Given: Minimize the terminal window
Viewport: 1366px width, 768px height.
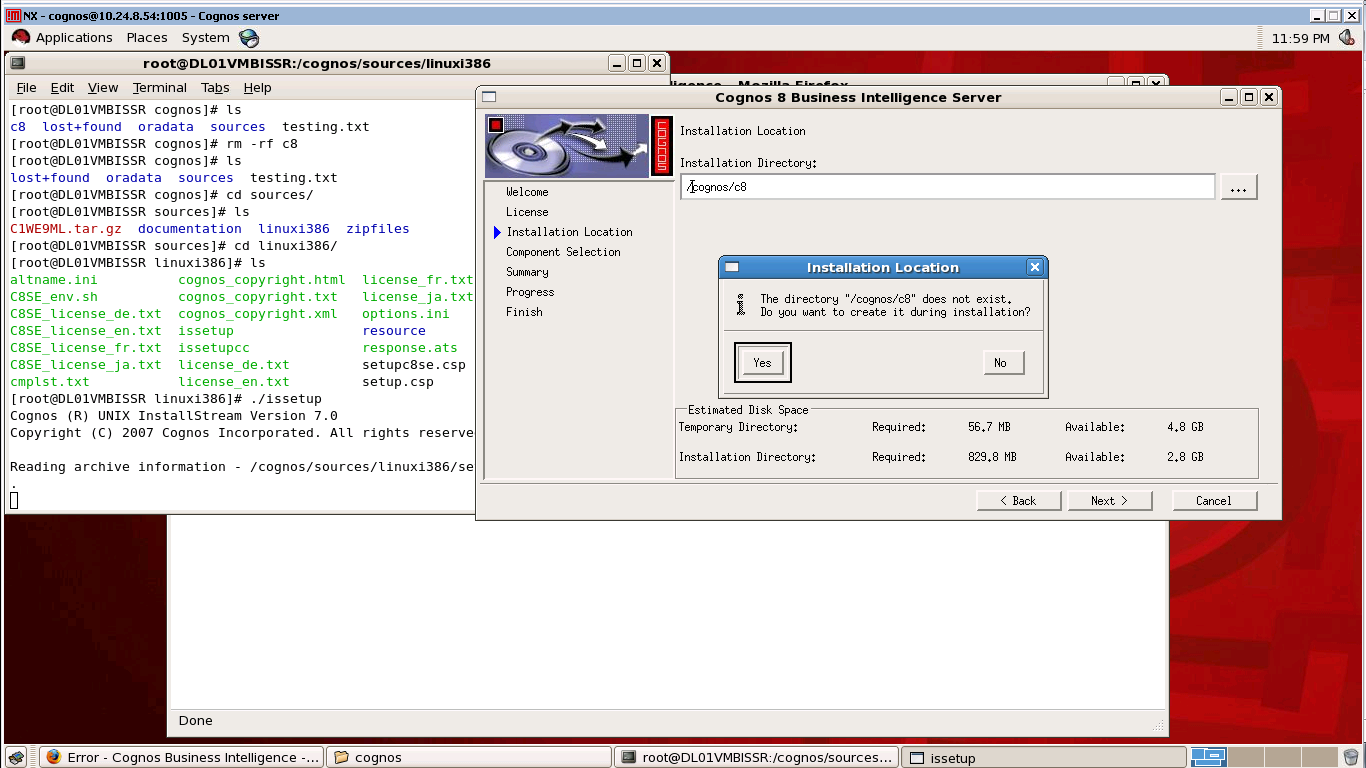Looking at the screenshot, I should pyautogui.click(x=617, y=63).
